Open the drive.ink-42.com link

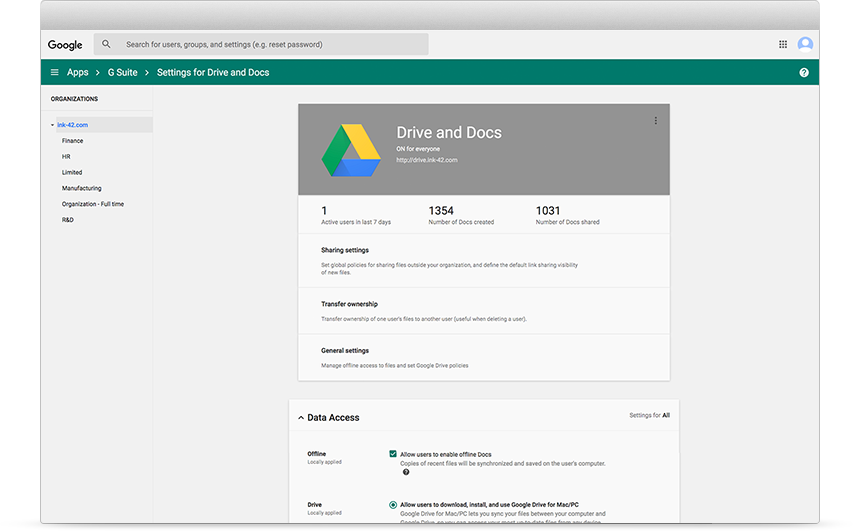pos(427,160)
